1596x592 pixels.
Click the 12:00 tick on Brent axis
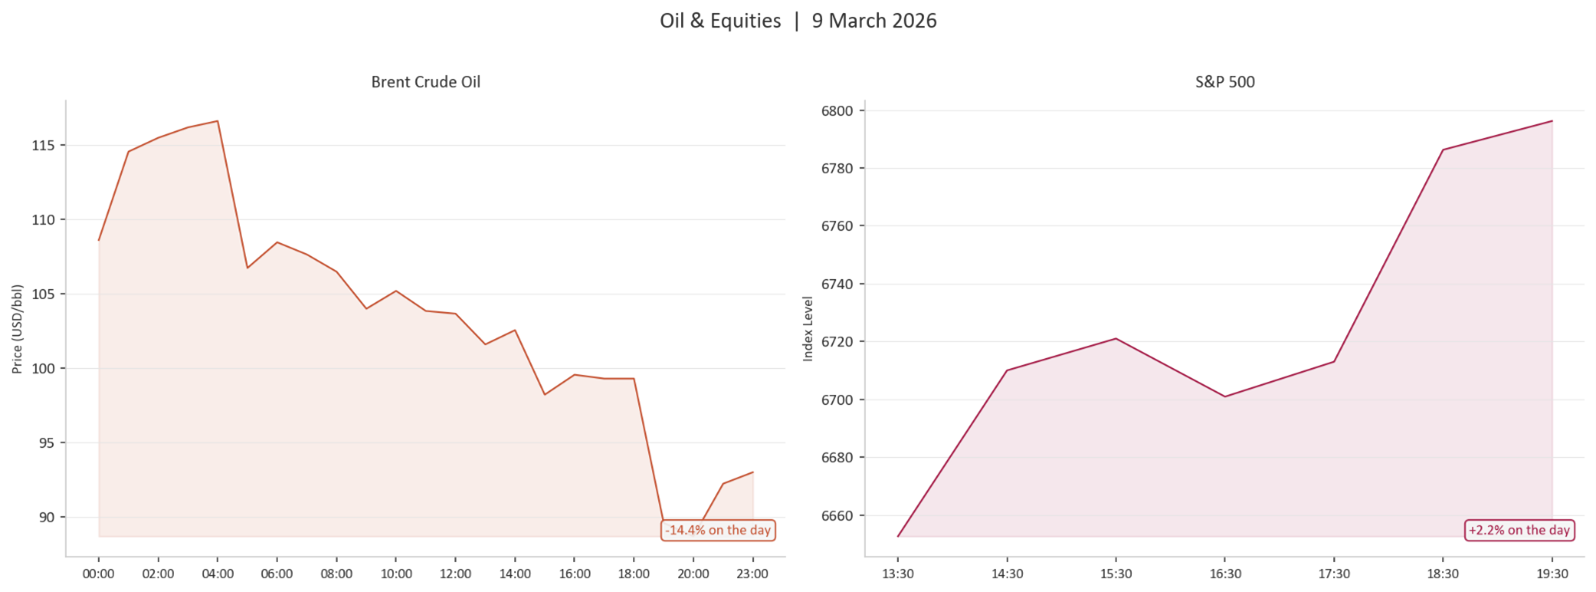pos(455,574)
